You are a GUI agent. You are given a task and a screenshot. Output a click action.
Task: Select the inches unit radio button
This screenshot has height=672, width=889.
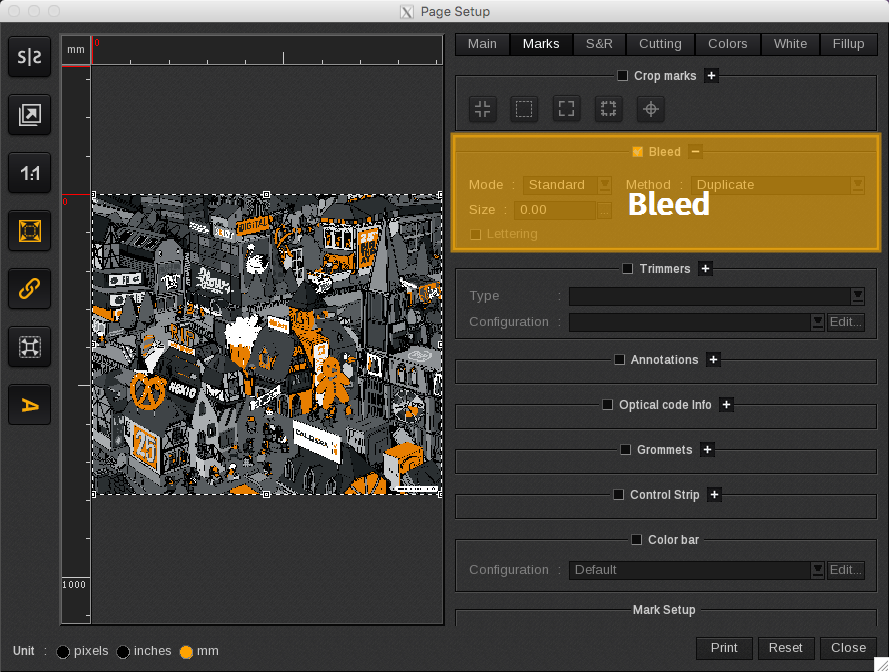coord(123,651)
